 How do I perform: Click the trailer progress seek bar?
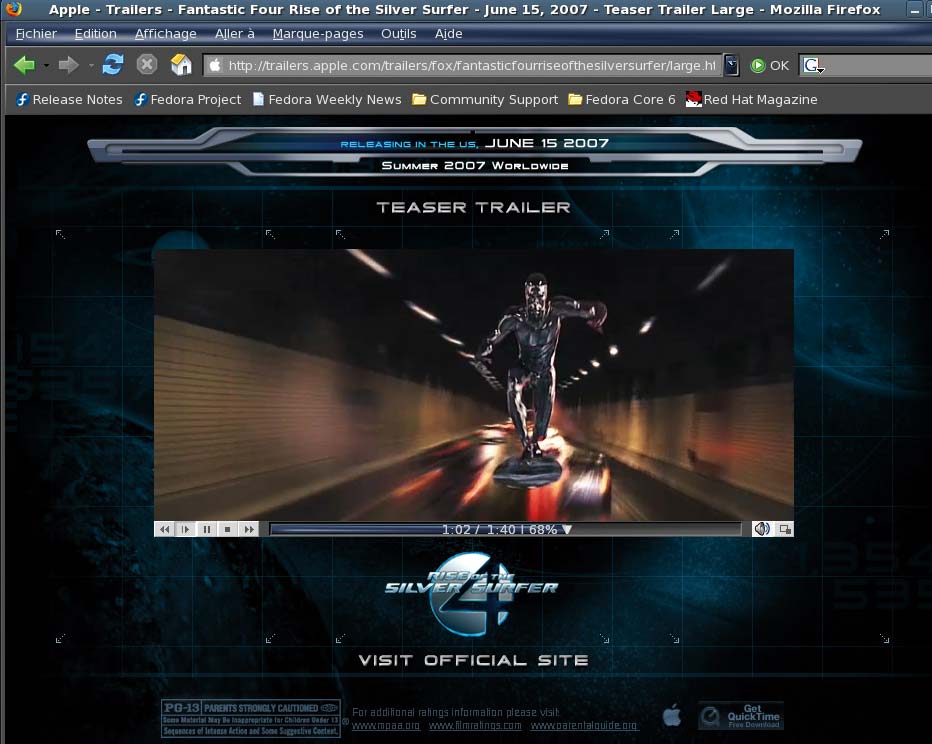506,529
